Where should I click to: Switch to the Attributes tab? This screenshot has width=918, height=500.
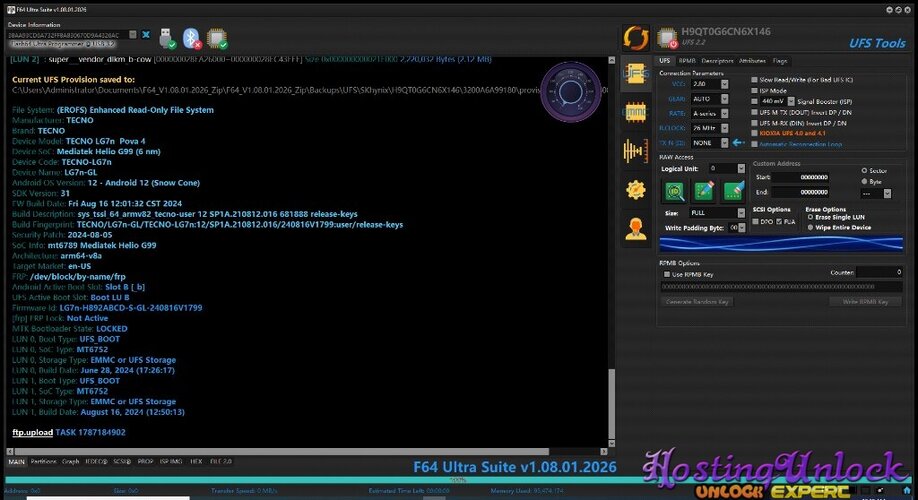click(x=752, y=61)
